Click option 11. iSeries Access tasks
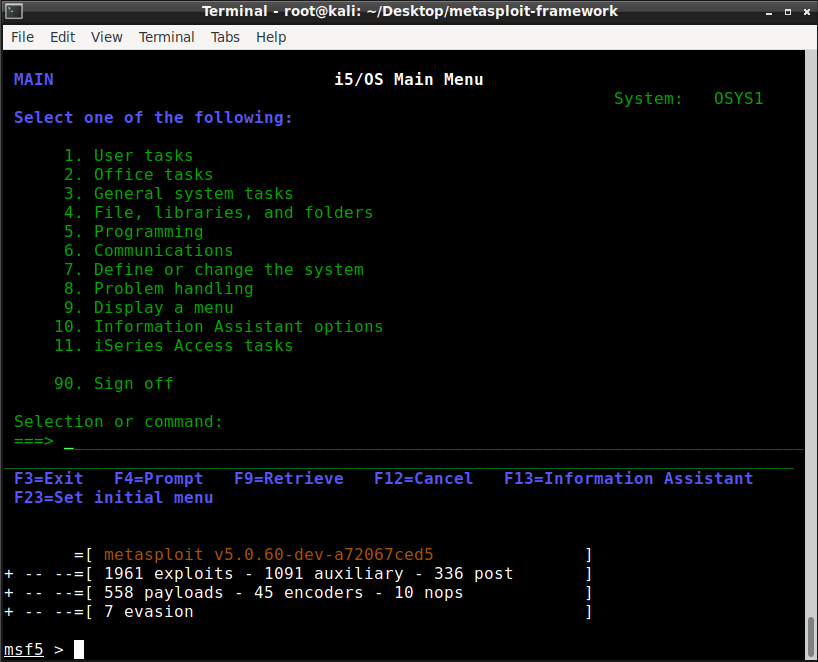 click(x=174, y=346)
